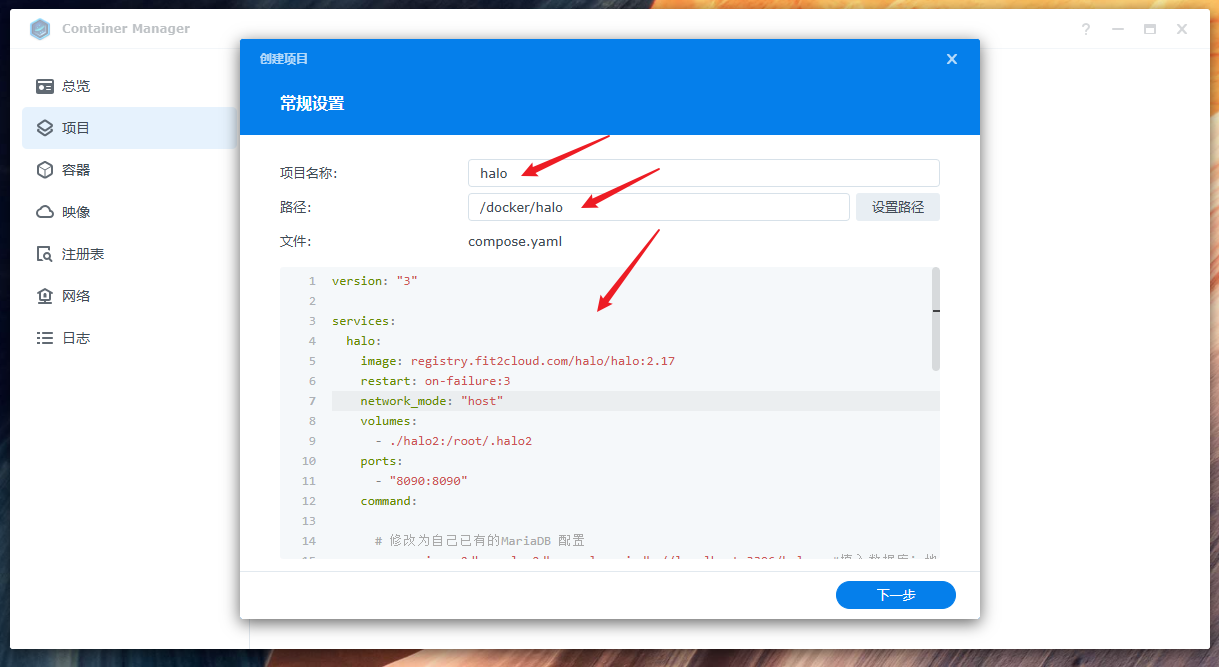Click the 映像 image cloud icon
This screenshot has height=667, width=1219.
tap(45, 212)
